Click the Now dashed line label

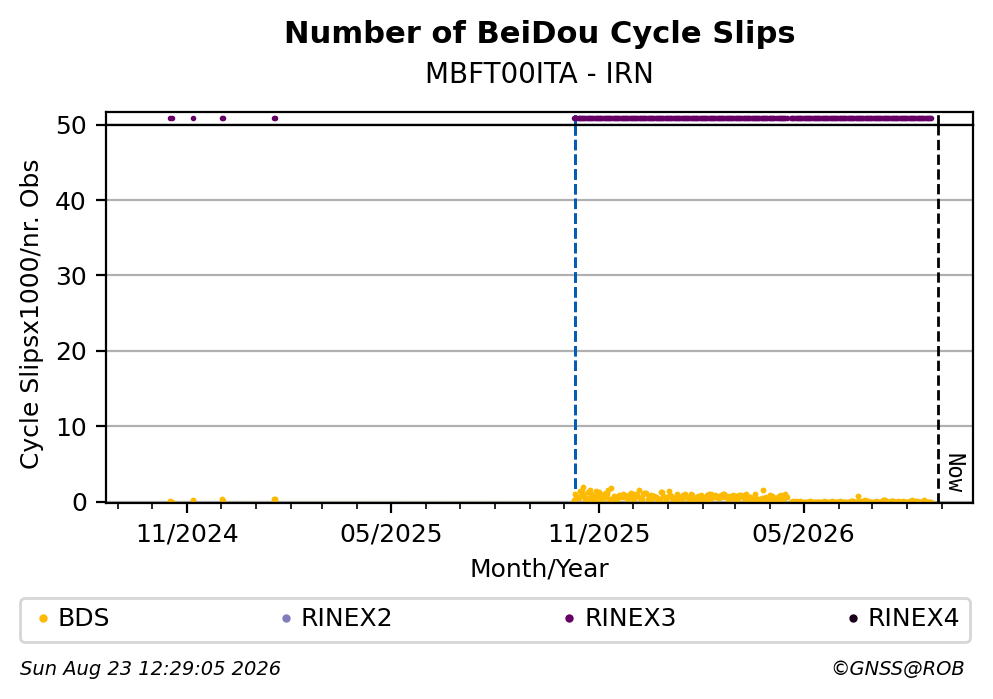tap(957, 474)
